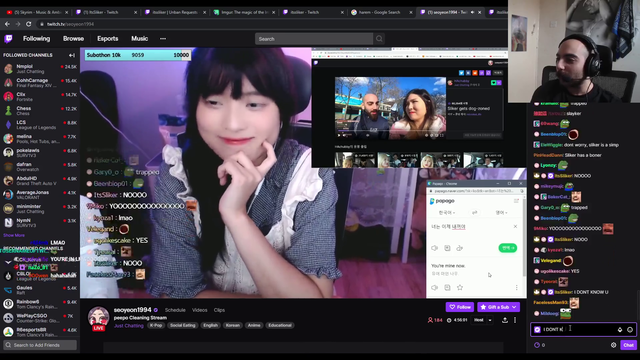Play Papago source text audio
Viewport: 640px width, 360px height.
(x=435, y=248)
